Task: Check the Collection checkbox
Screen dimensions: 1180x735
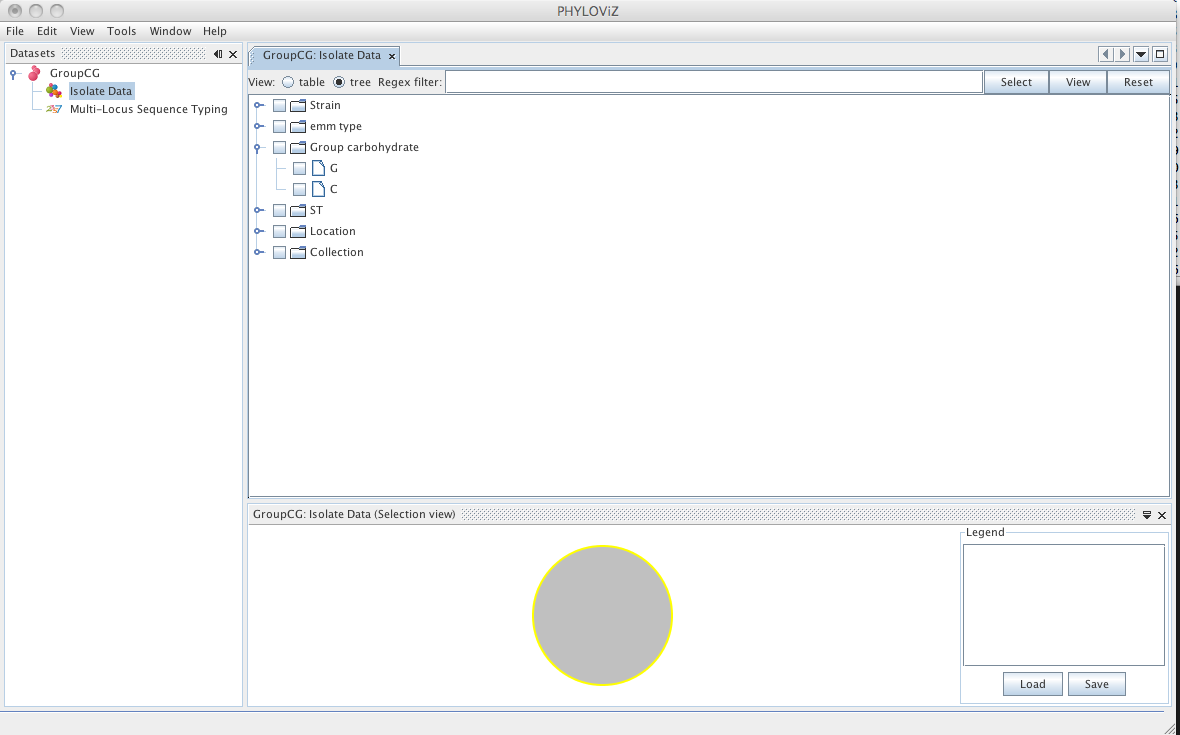Action: (x=279, y=253)
